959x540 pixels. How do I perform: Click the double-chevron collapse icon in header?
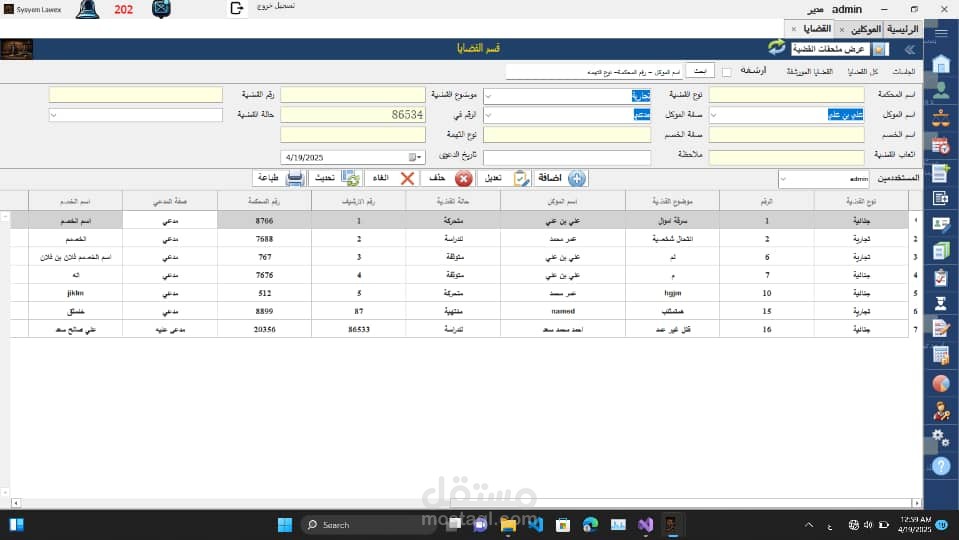(910, 50)
